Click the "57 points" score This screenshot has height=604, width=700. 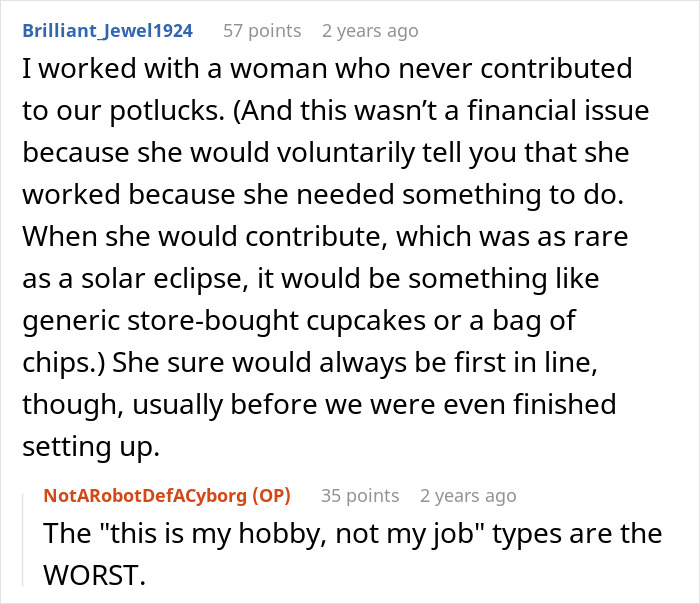(262, 31)
